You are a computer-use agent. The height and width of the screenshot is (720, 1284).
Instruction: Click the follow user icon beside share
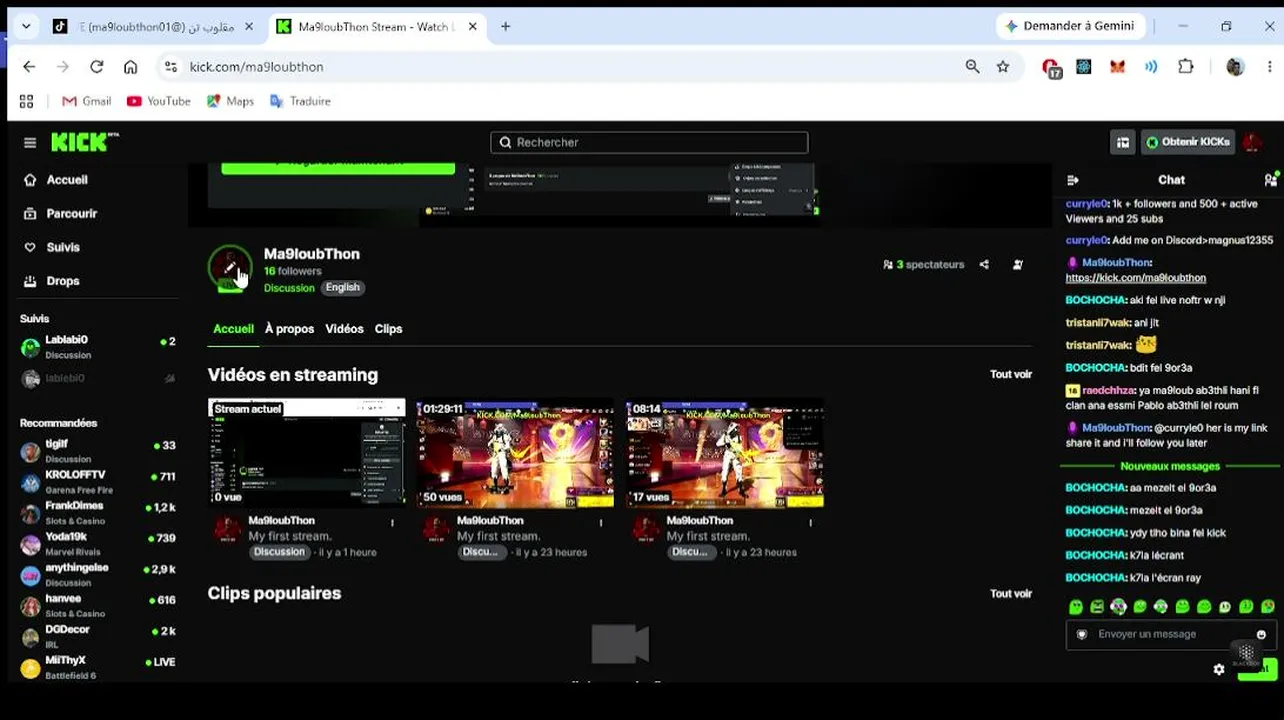click(1018, 265)
